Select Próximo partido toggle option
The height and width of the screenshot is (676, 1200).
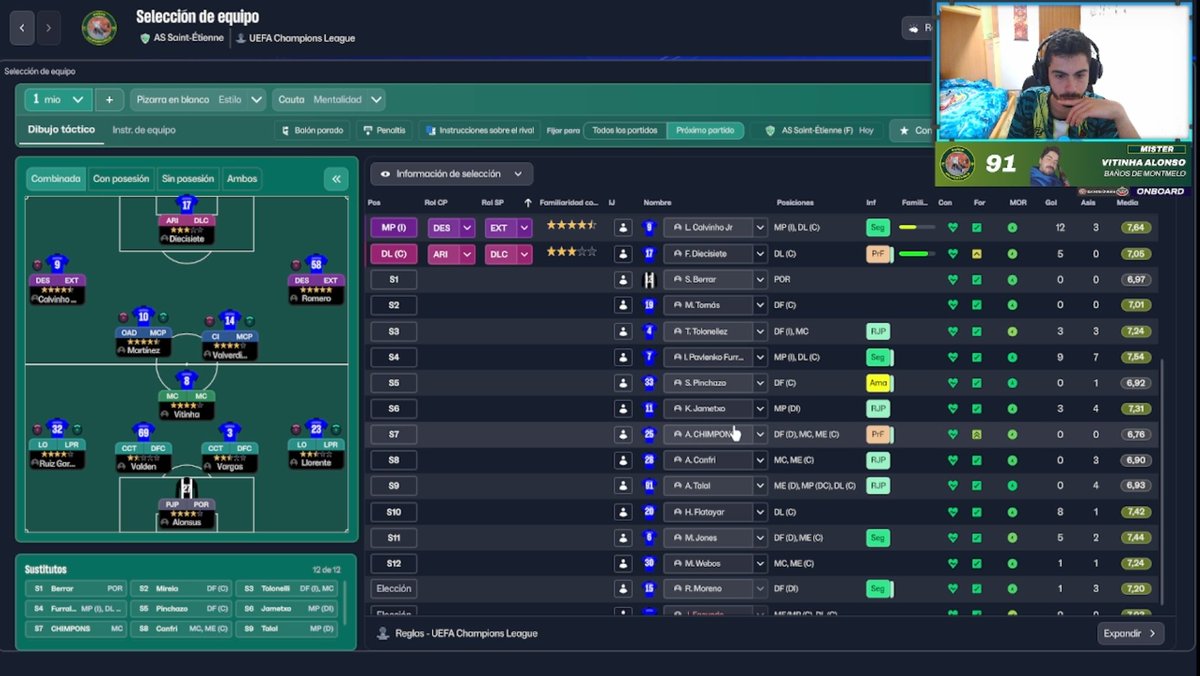[705, 130]
